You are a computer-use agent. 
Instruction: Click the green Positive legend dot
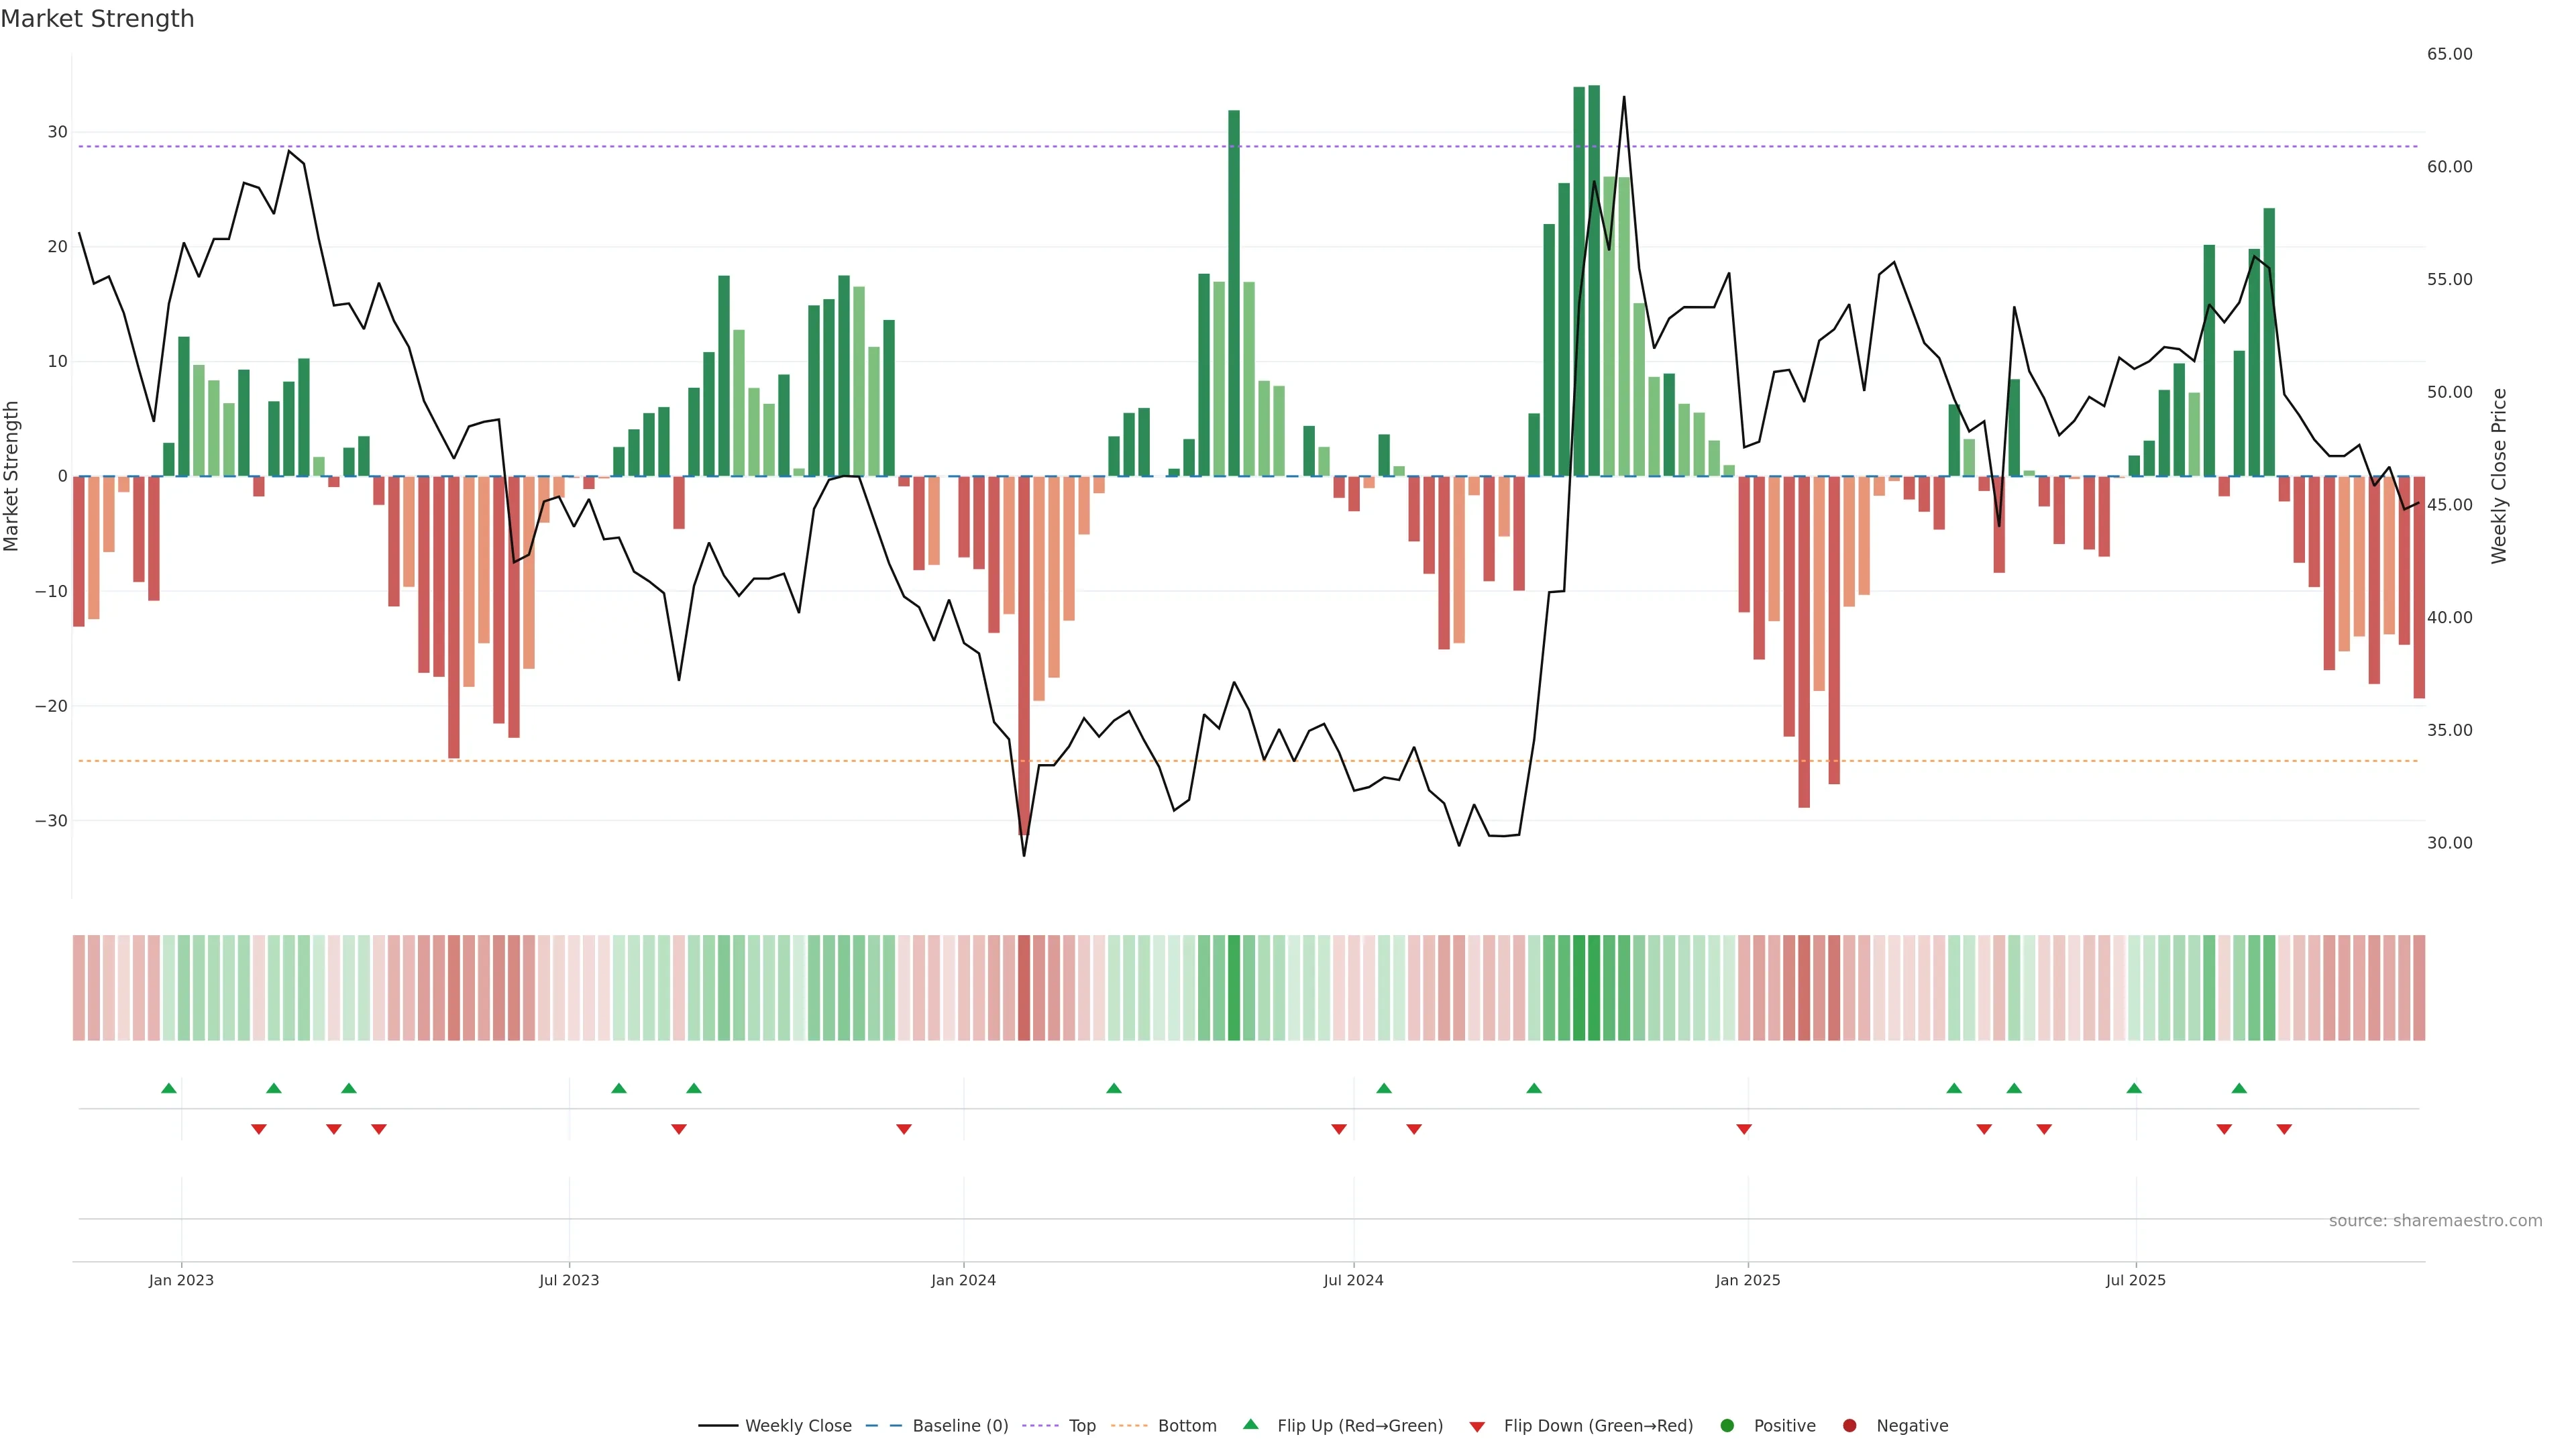(x=1727, y=1425)
